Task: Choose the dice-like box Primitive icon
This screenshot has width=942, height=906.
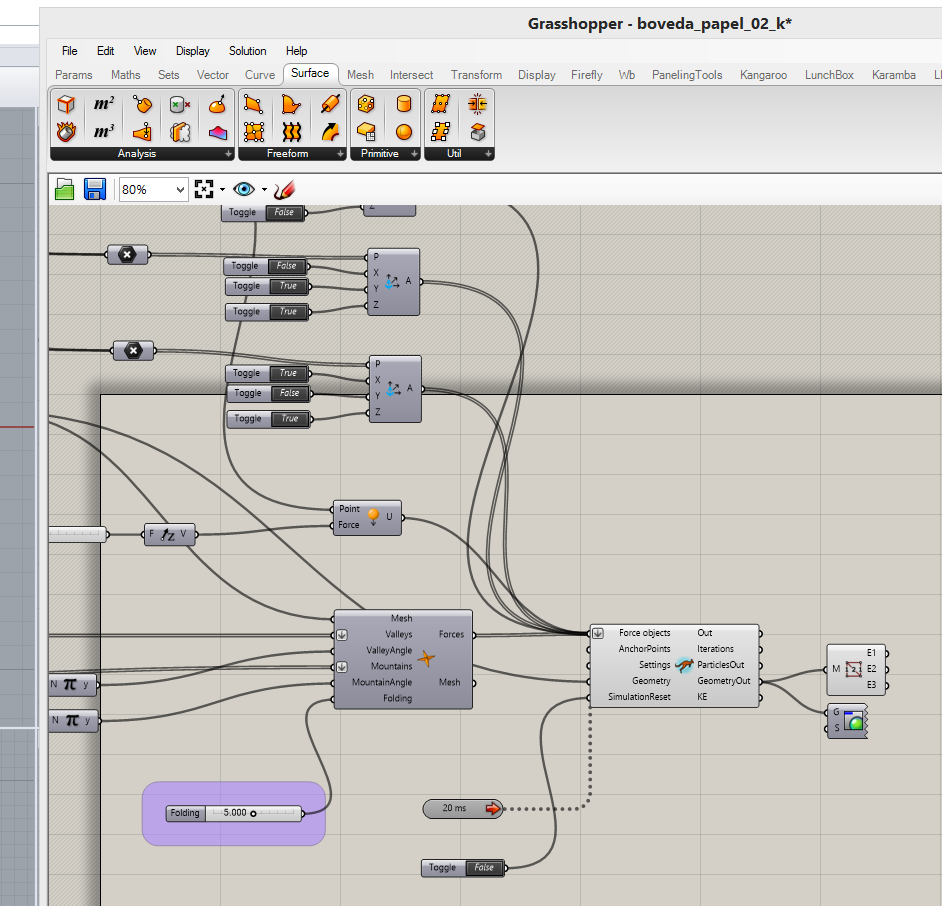Action: pos(366,105)
